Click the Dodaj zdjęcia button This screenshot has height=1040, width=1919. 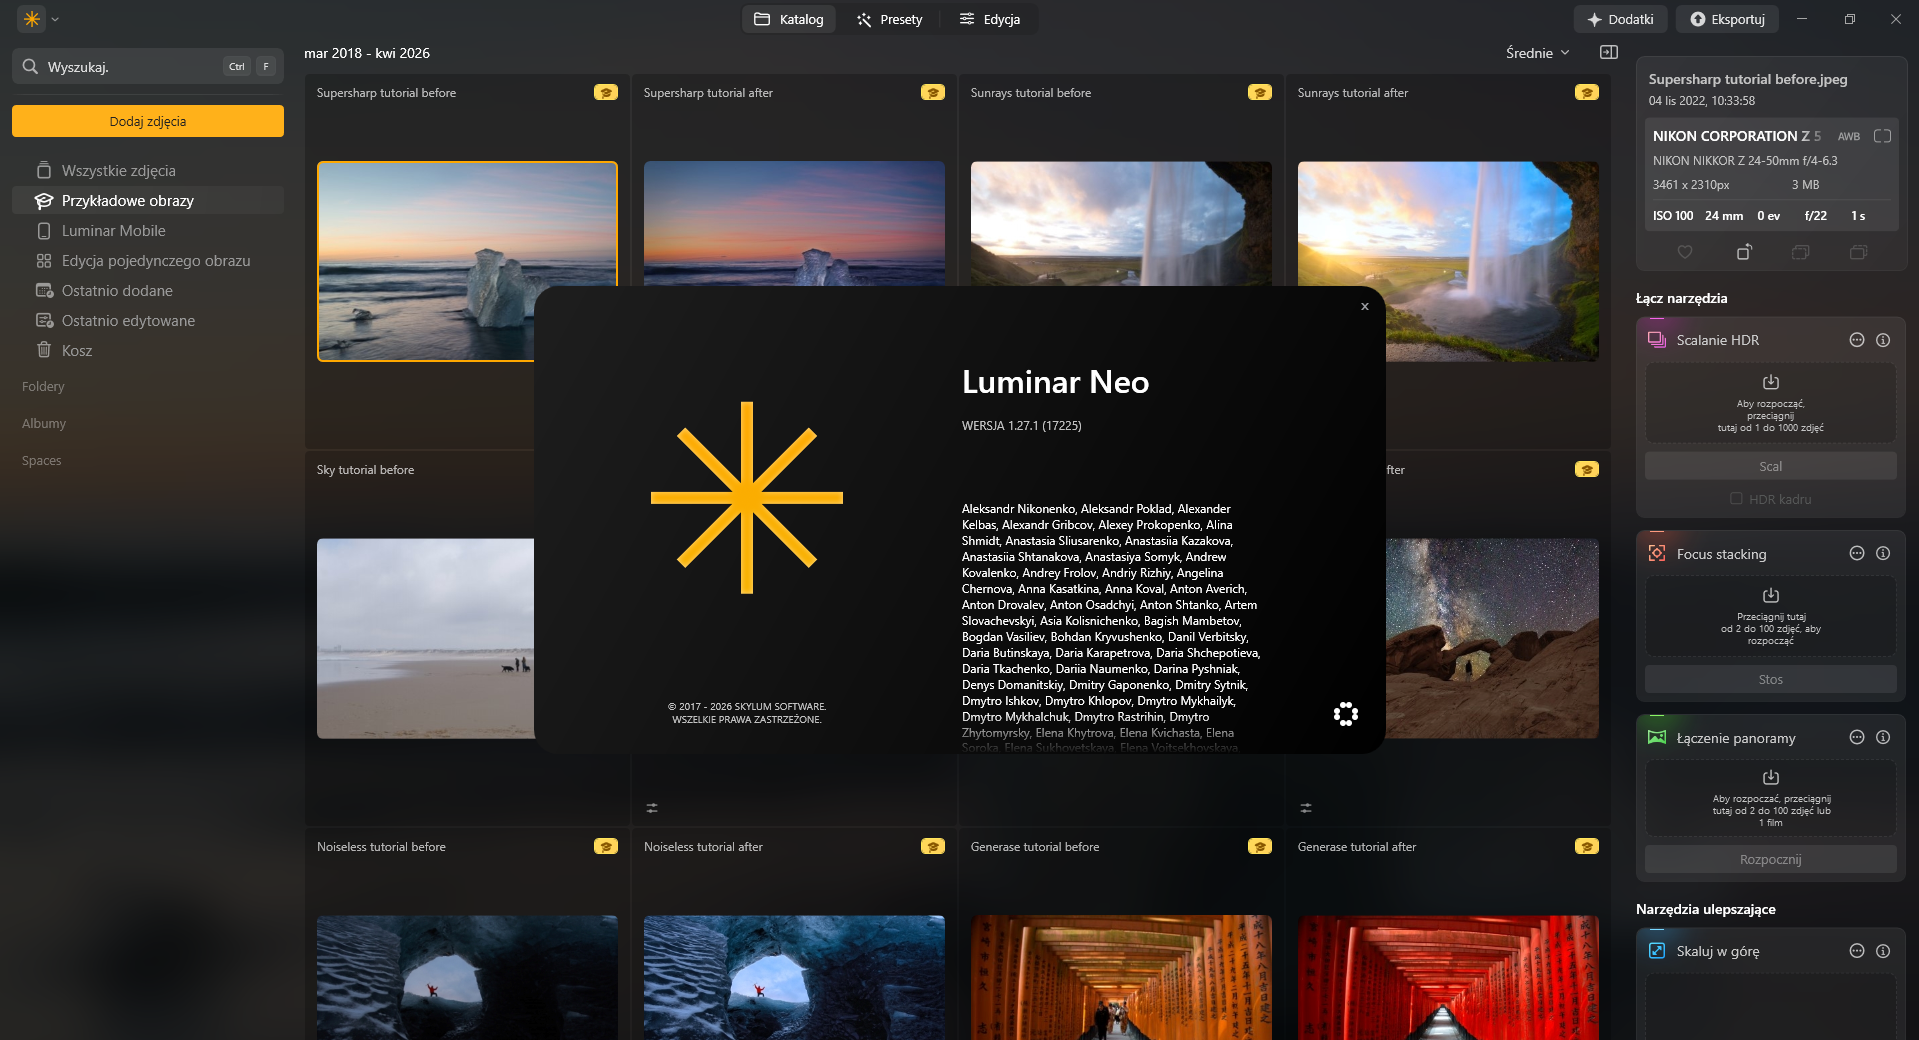(148, 121)
